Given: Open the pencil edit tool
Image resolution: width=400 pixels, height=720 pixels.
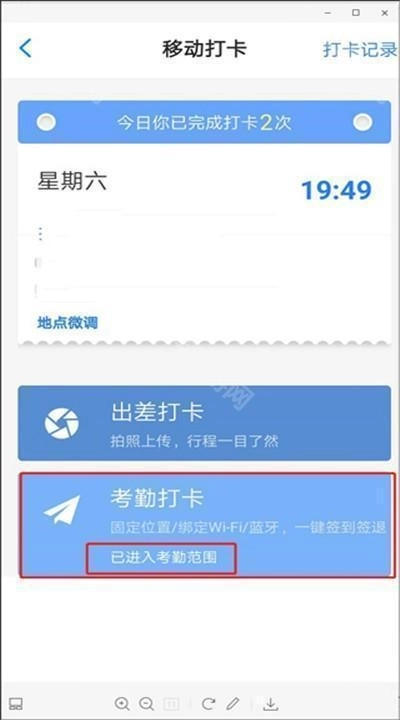Looking at the screenshot, I should click(x=233, y=703).
